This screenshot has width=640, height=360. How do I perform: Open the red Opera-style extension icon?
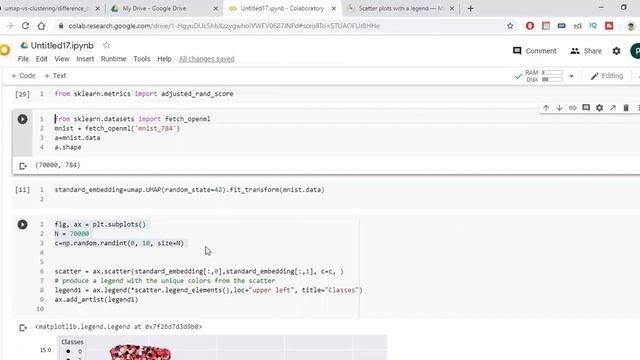(530, 26)
